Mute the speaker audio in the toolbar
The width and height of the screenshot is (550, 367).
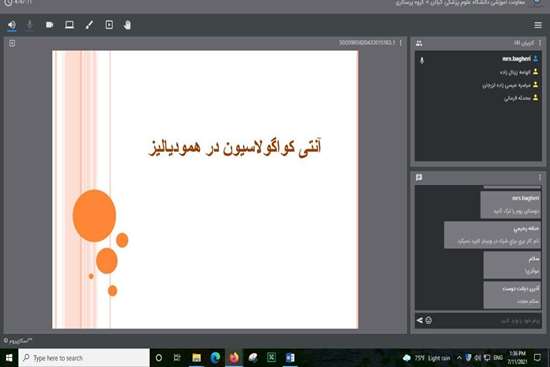tap(12, 25)
